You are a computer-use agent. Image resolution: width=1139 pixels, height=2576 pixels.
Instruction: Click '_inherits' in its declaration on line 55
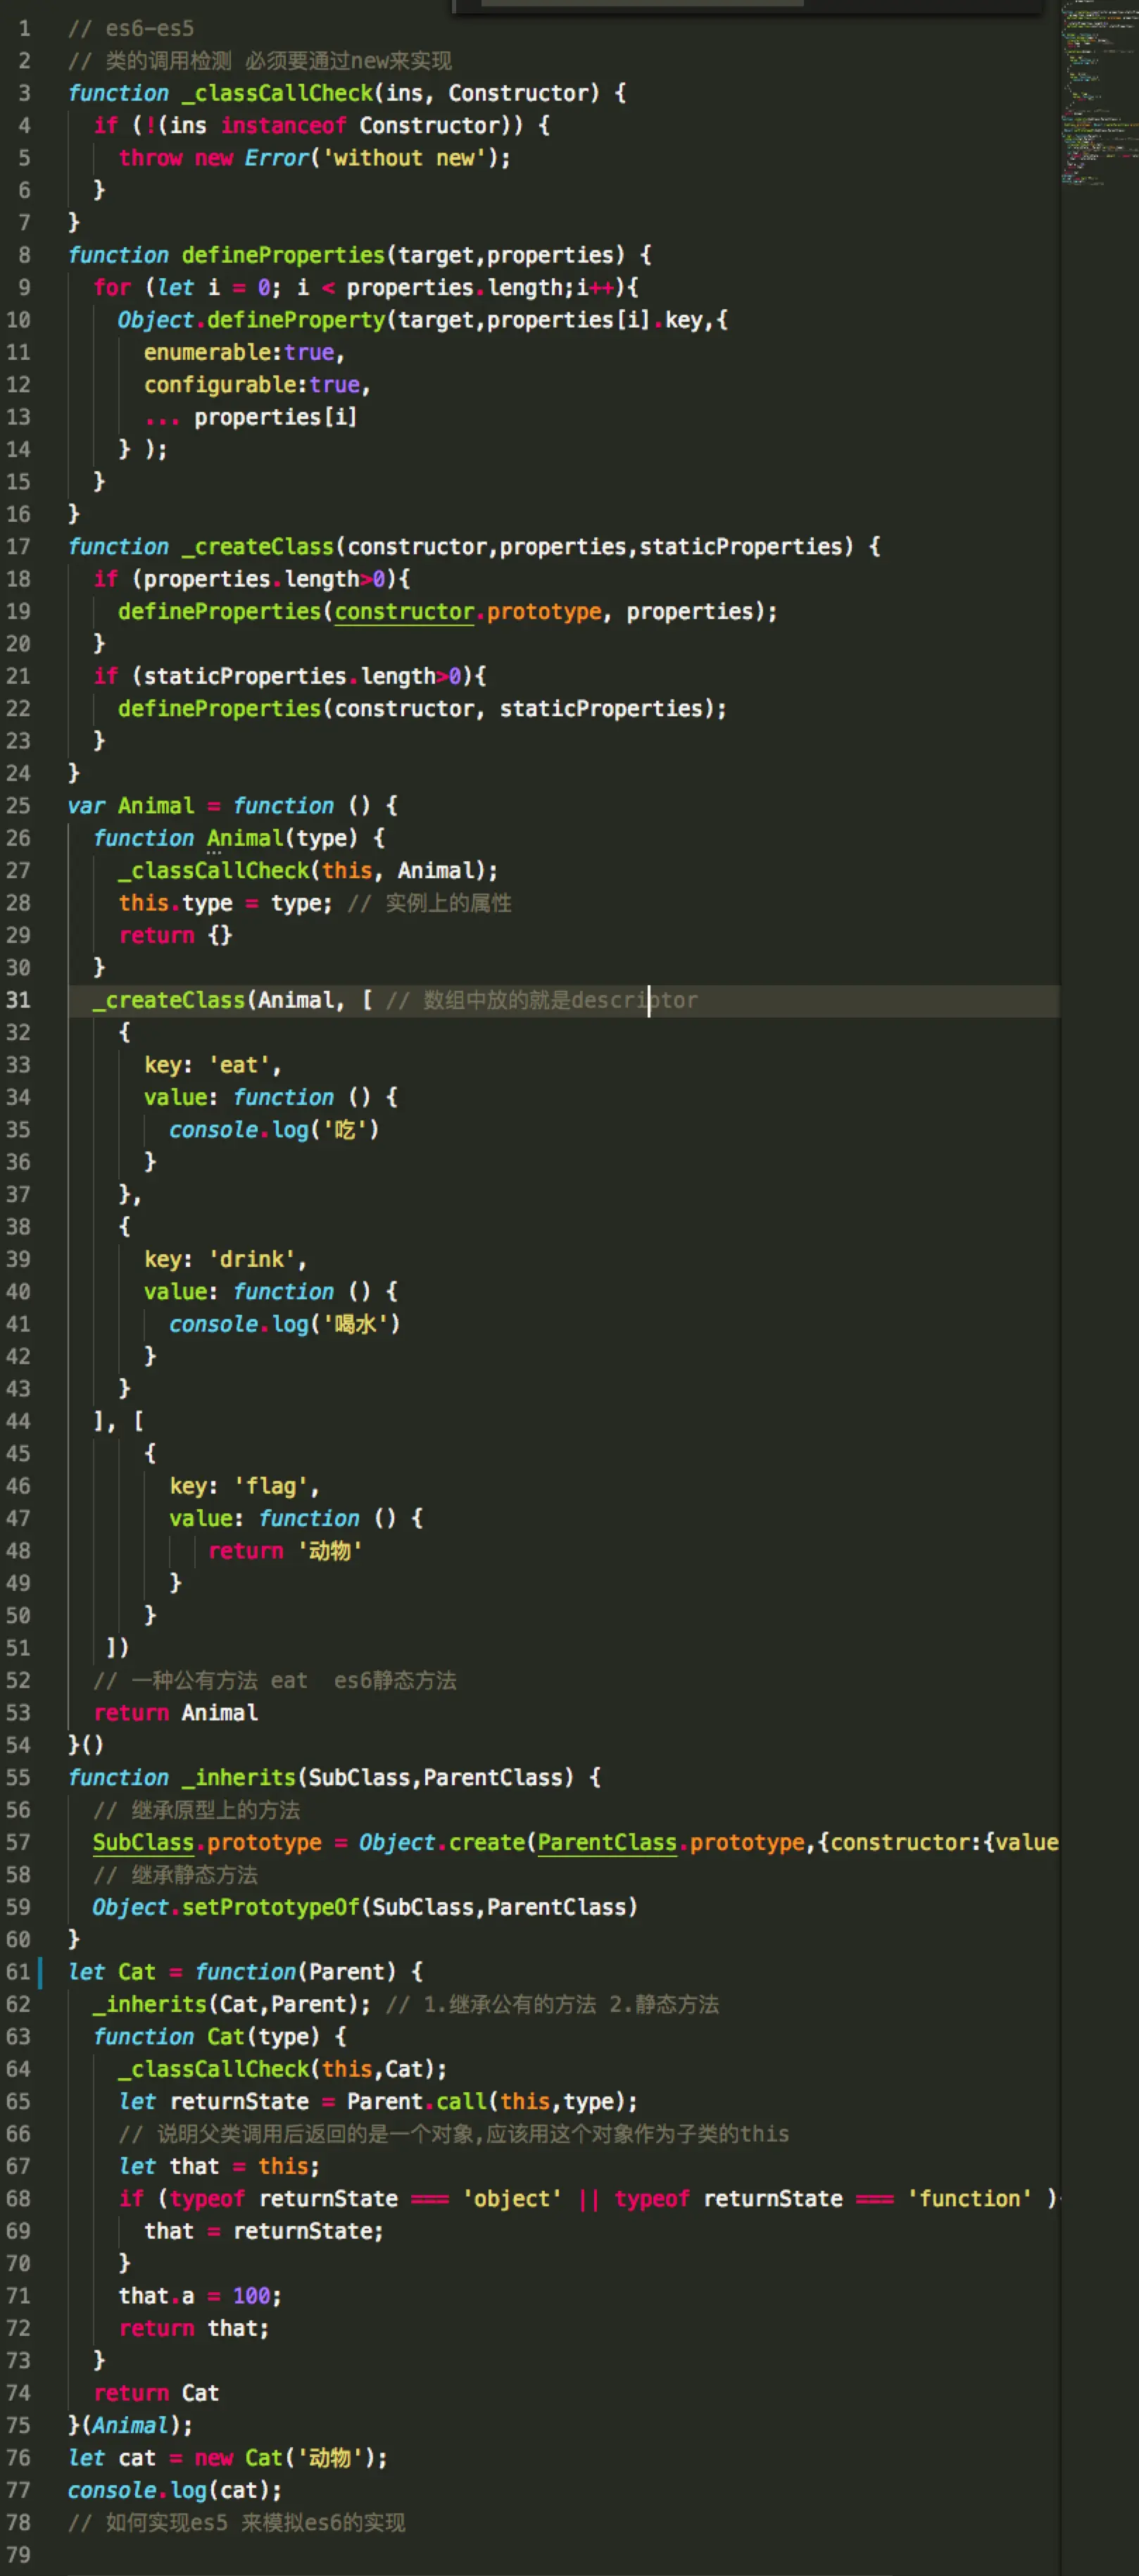tap(239, 1777)
